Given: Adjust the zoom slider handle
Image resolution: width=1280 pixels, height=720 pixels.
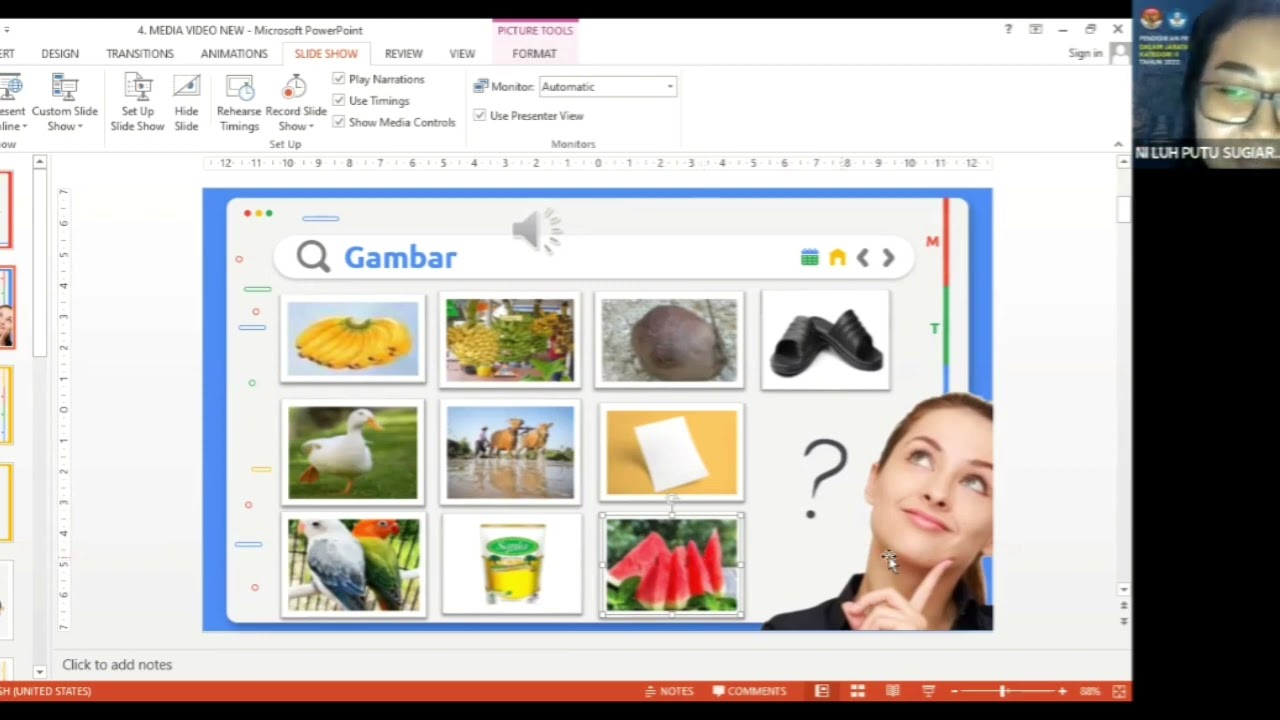Looking at the screenshot, I should (x=1002, y=691).
